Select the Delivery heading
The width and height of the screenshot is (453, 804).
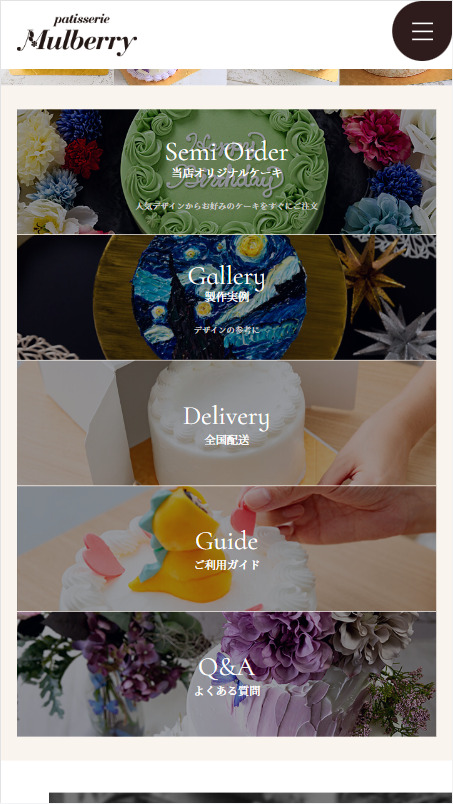pyautogui.click(x=226, y=416)
